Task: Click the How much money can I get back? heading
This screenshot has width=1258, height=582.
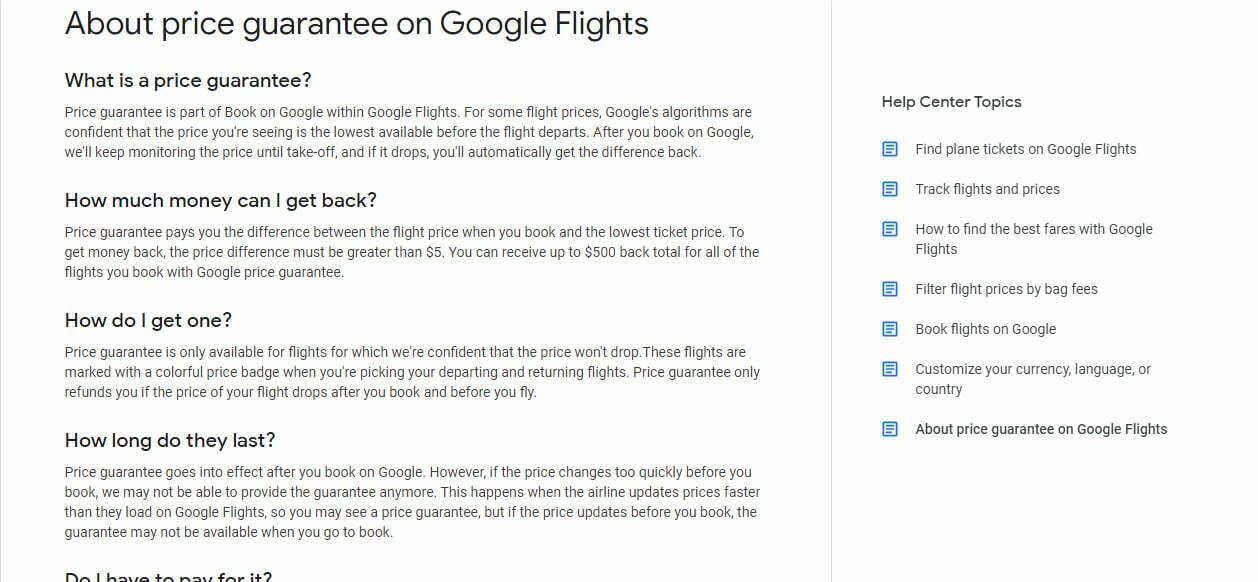Action: (x=221, y=200)
